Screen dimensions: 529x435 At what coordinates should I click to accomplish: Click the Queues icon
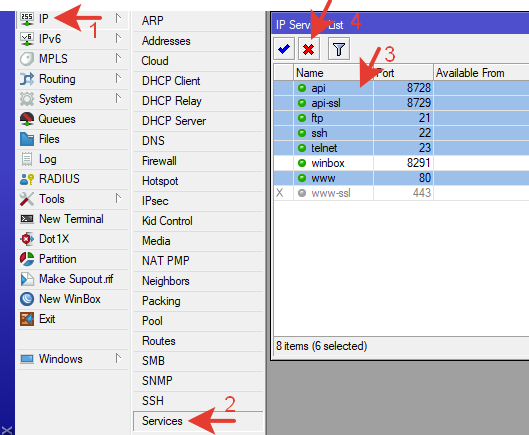27,119
